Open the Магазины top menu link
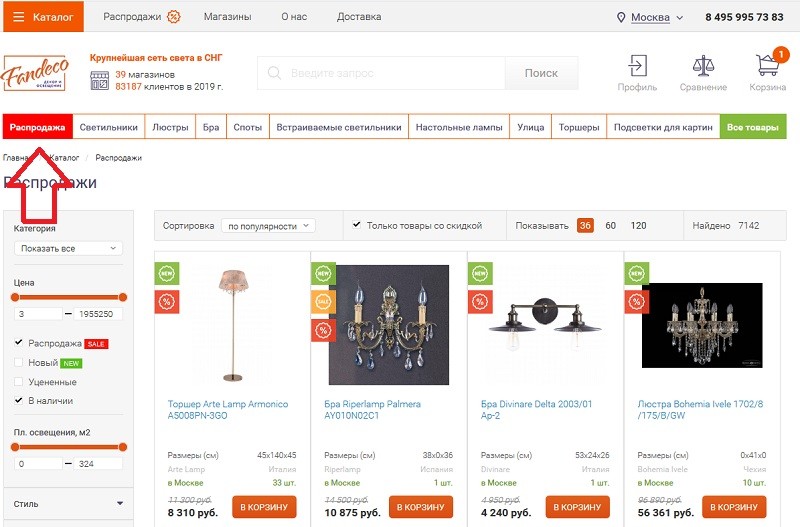 pyautogui.click(x=228, y=17)
